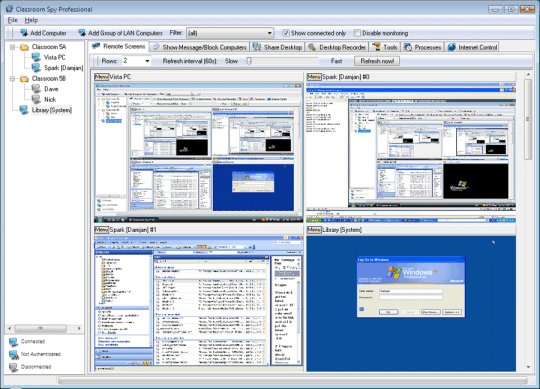Image resolution: width=540 pixels, height=389 pixels.
Task: Click the Add Group of LAN Computers label
Action: 125,33
